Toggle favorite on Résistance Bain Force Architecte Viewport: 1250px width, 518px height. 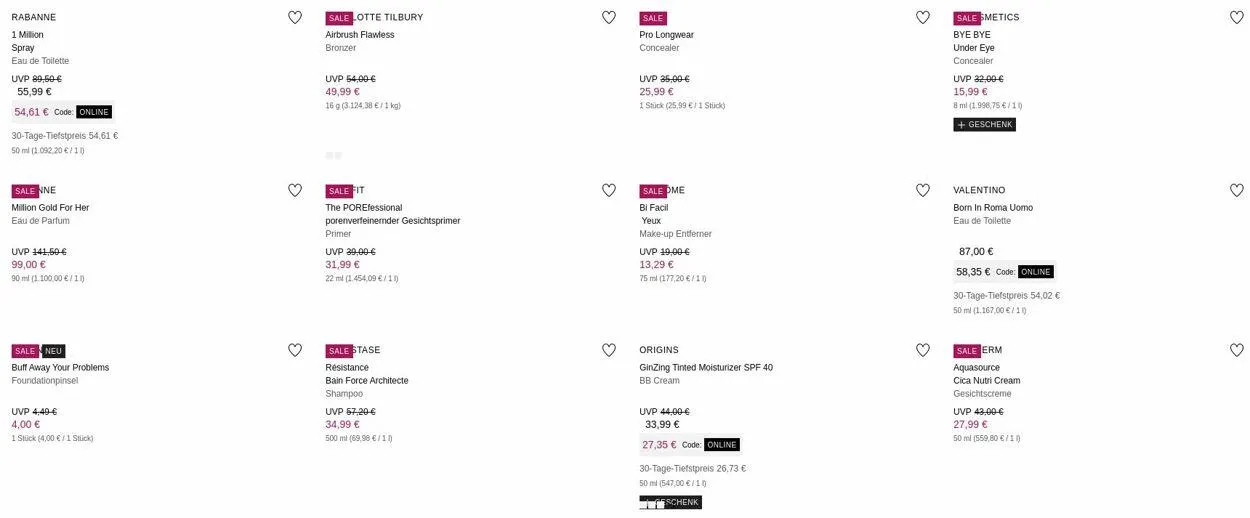coord(609,350)
